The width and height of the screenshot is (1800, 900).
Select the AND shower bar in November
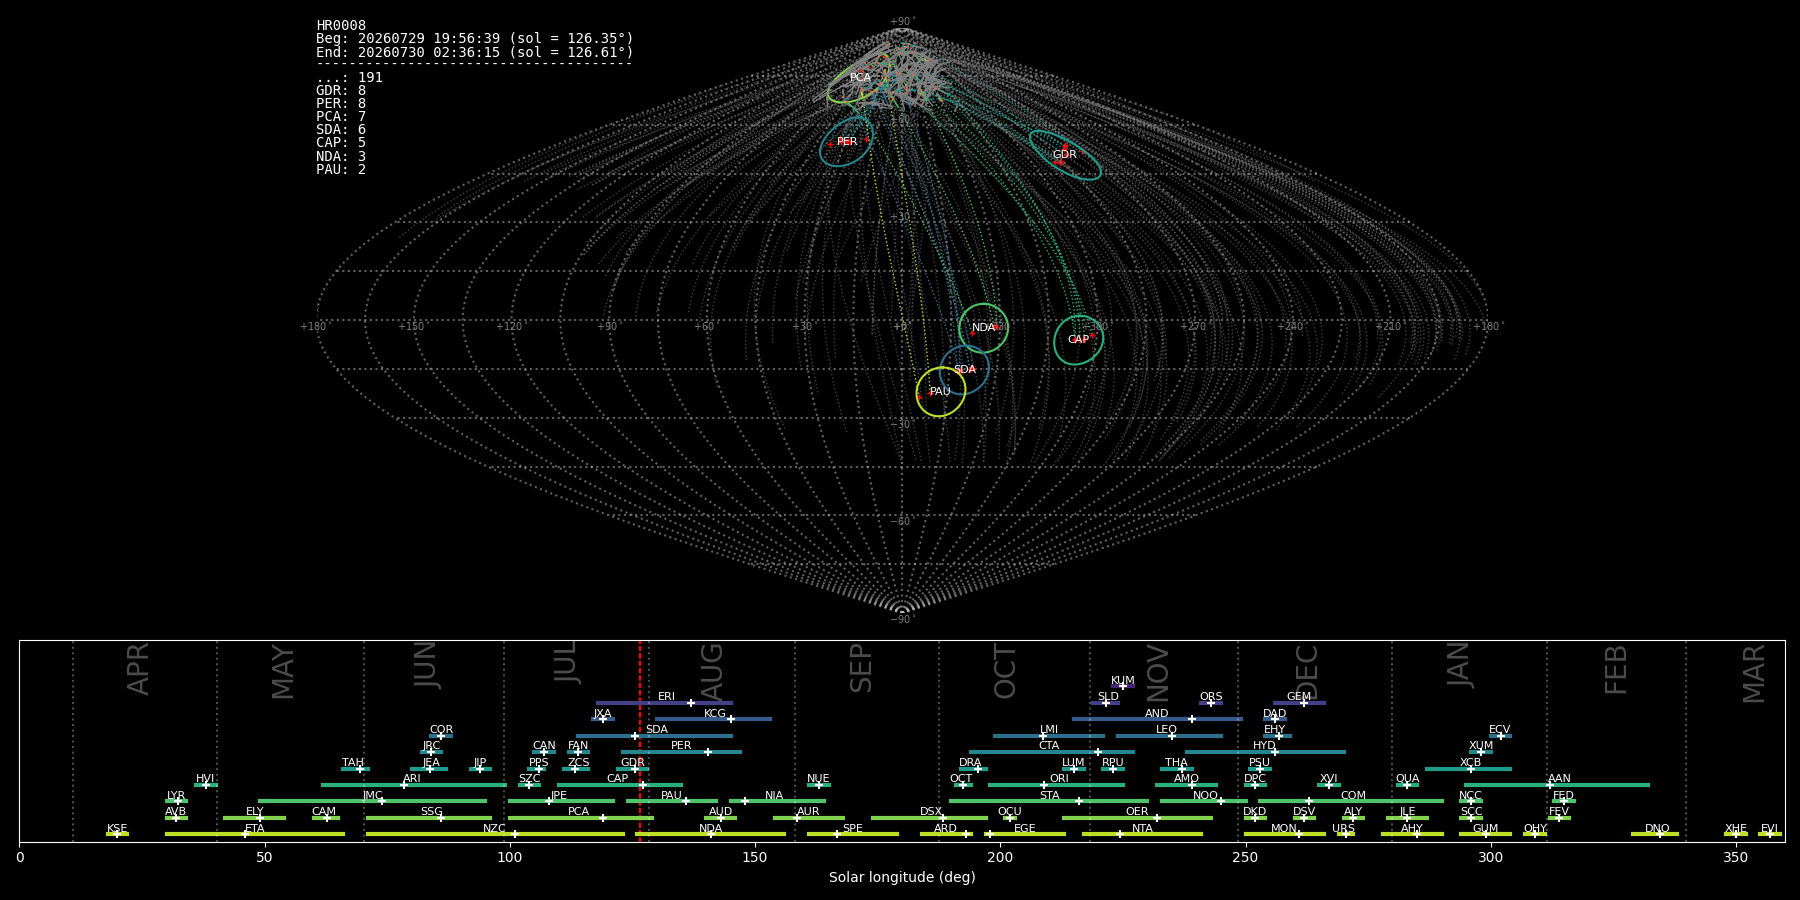[x=1157, y=719]
